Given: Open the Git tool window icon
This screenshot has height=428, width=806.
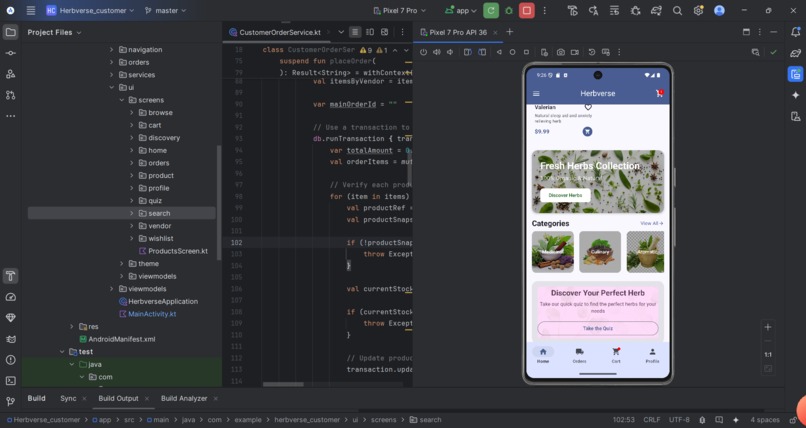Looking at the screenshot, I should 10,401.
